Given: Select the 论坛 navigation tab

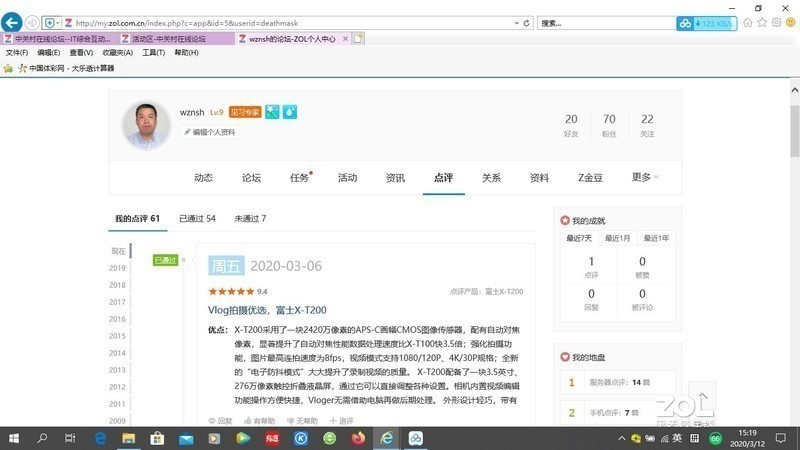Looking at the screenshot, I should pyautogui.click(x=251, y=178).
